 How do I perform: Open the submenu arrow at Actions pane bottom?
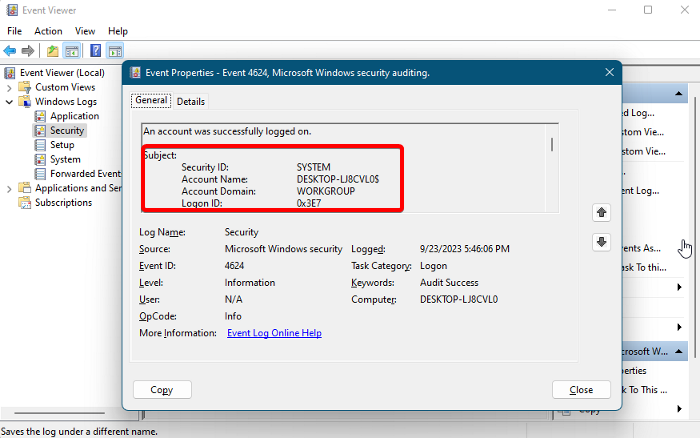tap(679, 409)
